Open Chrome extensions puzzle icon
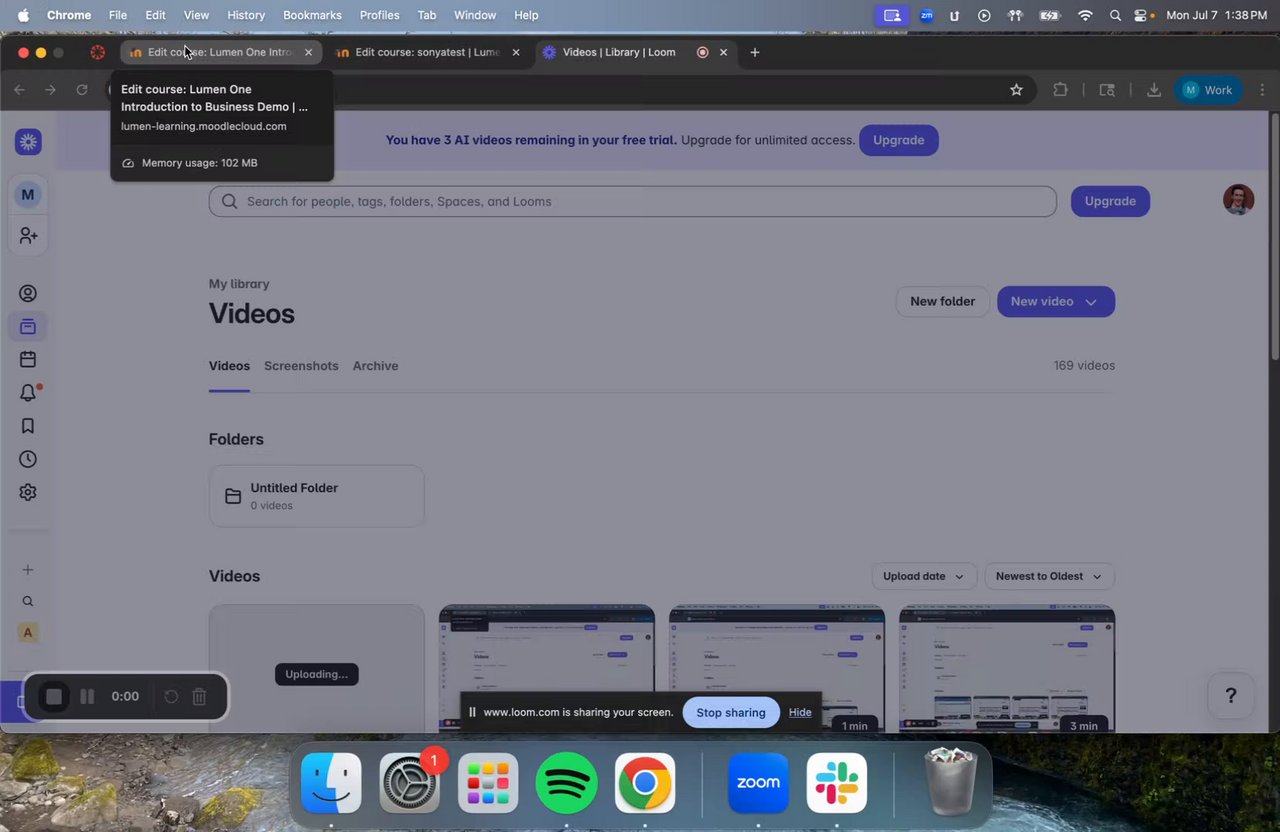 (x=1060, y=90)
